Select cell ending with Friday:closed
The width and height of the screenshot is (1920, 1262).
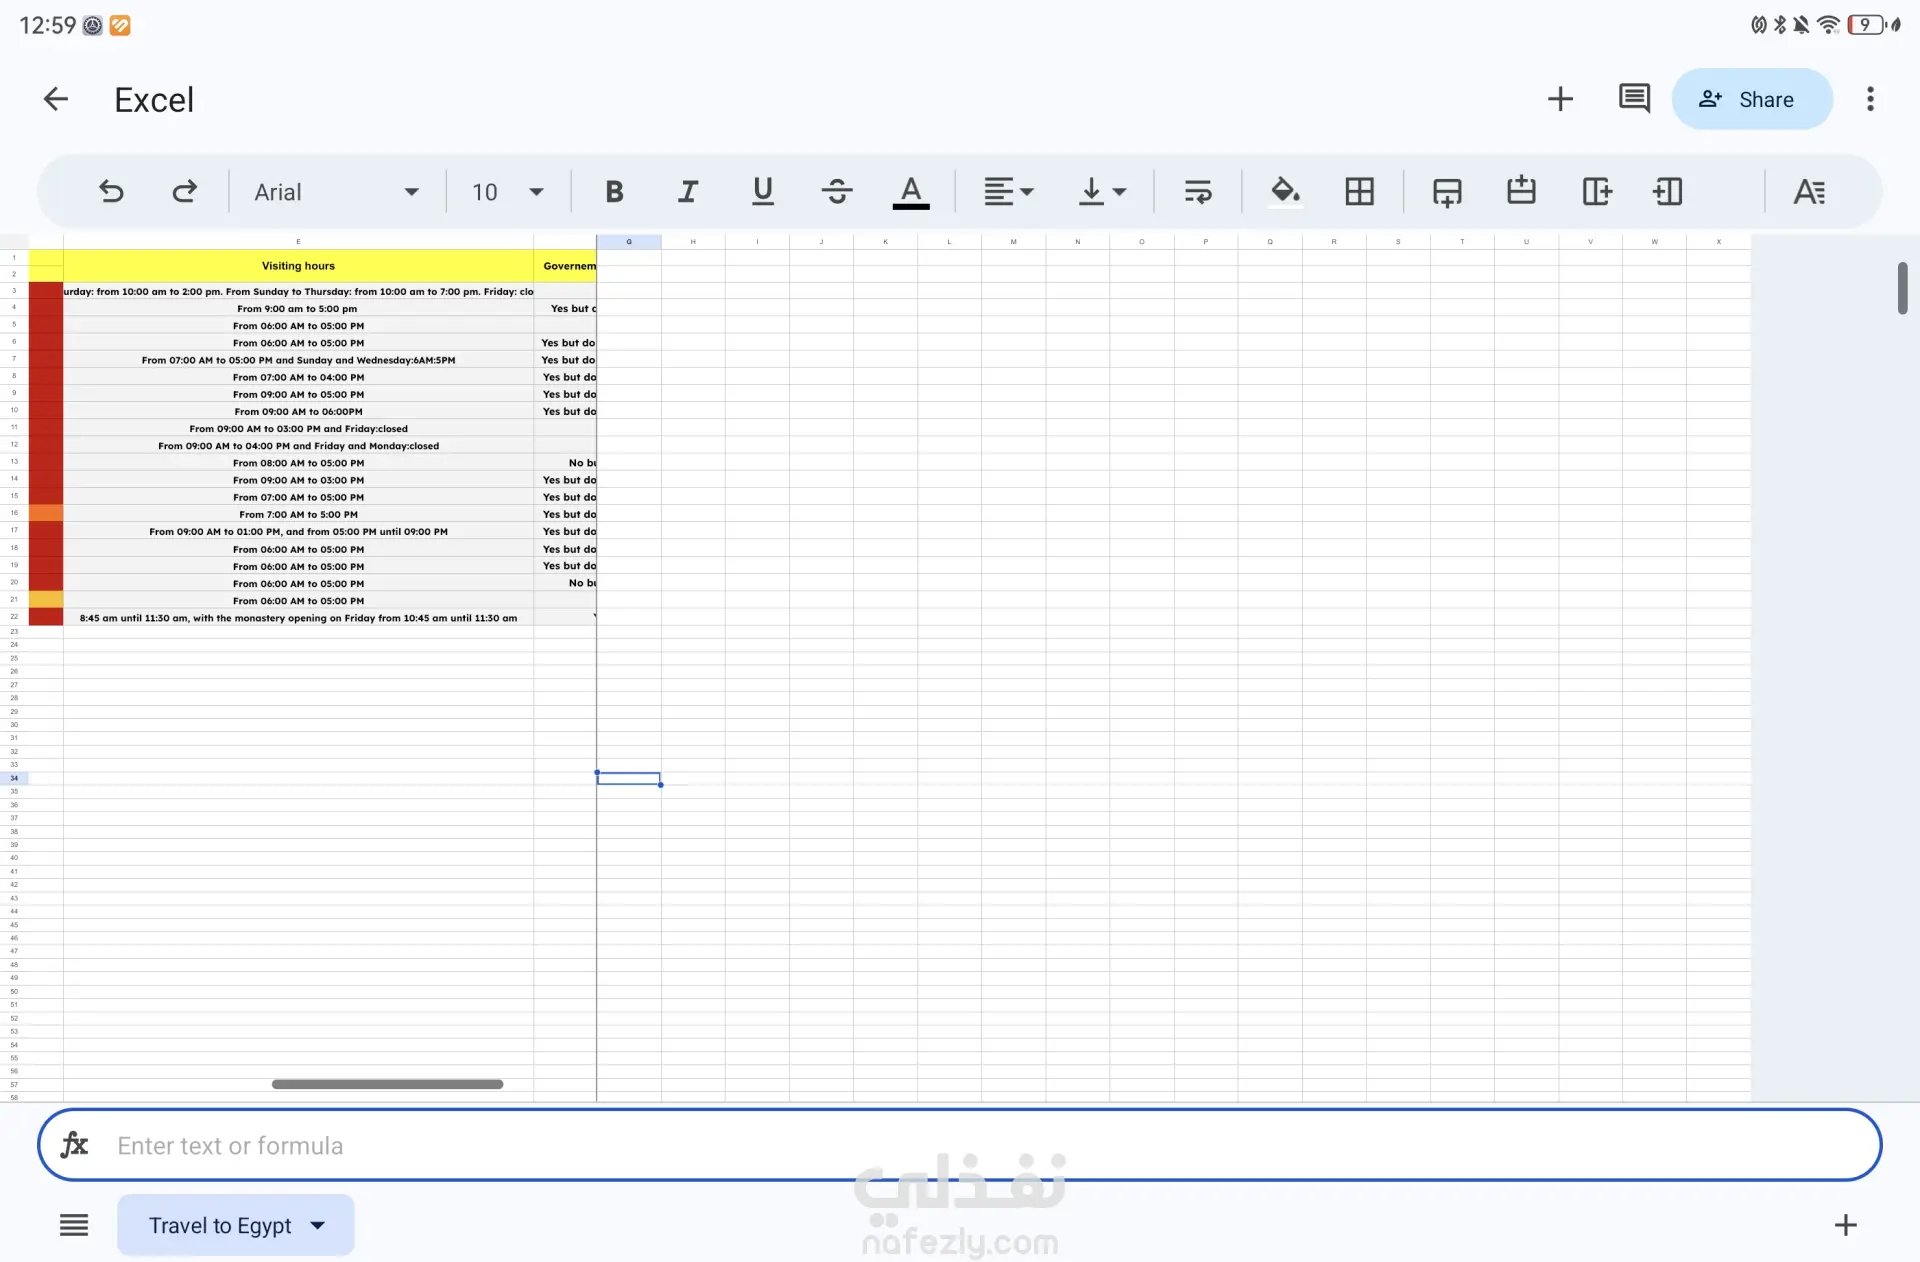point(298,429)
